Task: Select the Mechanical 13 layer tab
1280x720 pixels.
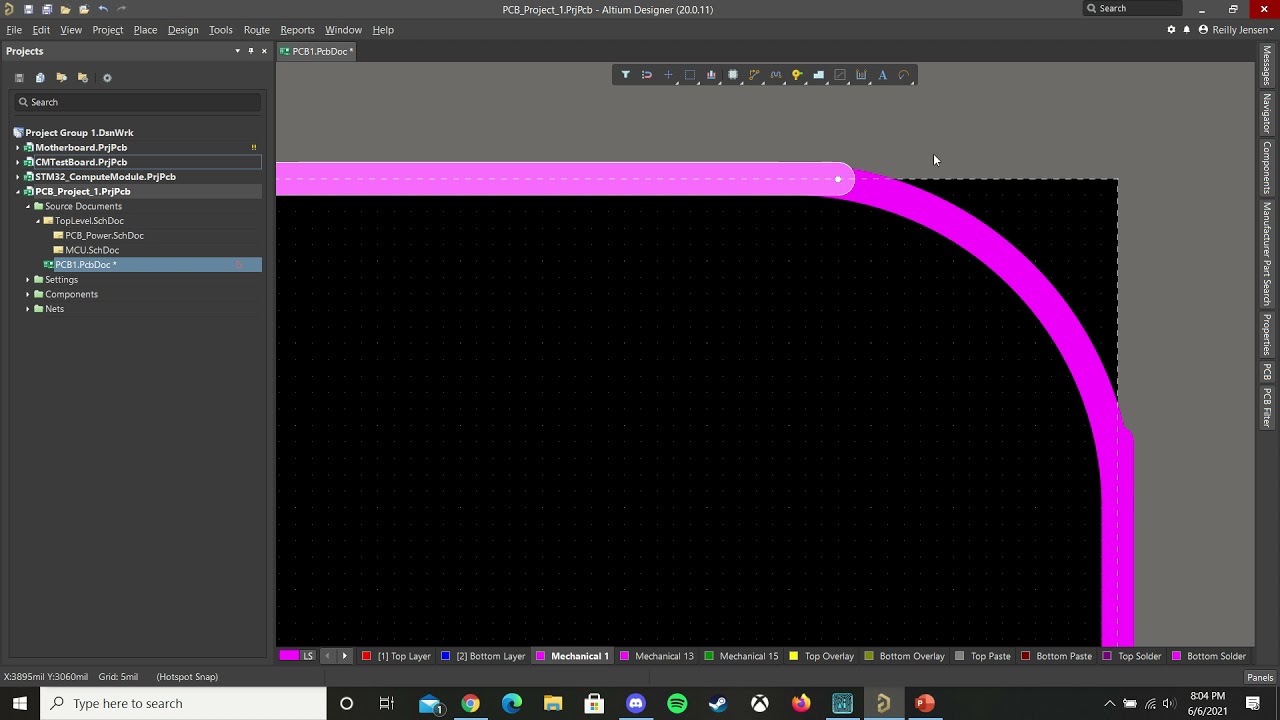Action: click(657, 656)
